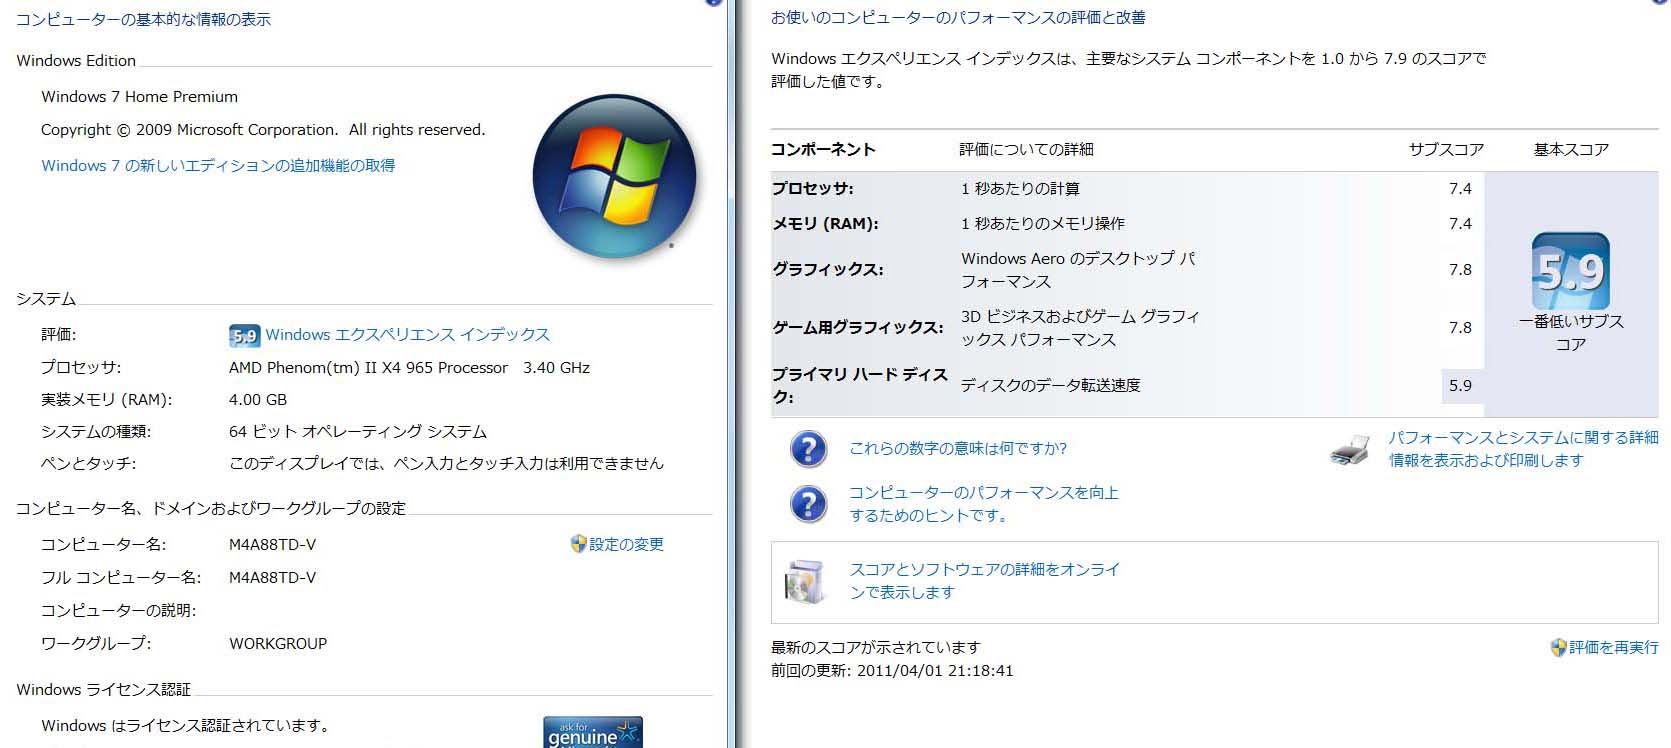The height and width of the screenshot is (748, 1671).
Task: Click the 3D ビジネスおよびゲーム グラフィックス パフォーマンス description
Action: [x=1080, y=328]
